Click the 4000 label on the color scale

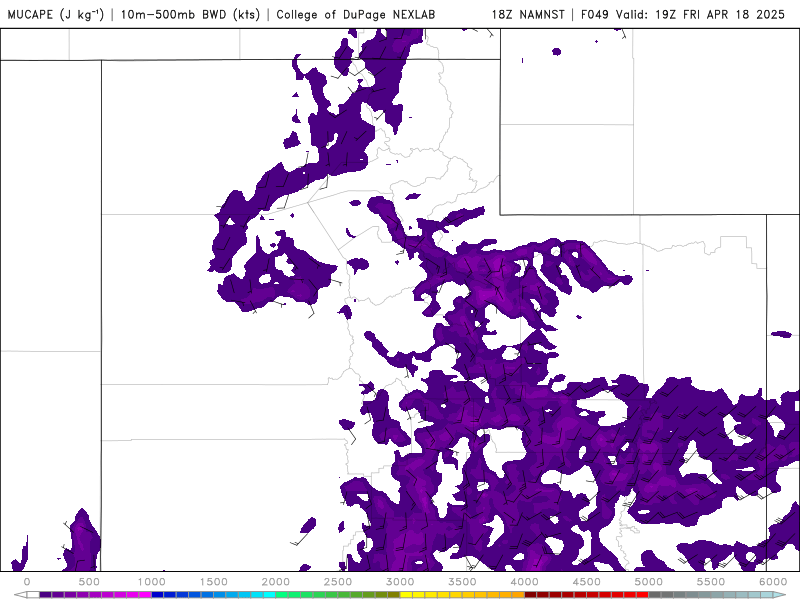coord(524,582)
